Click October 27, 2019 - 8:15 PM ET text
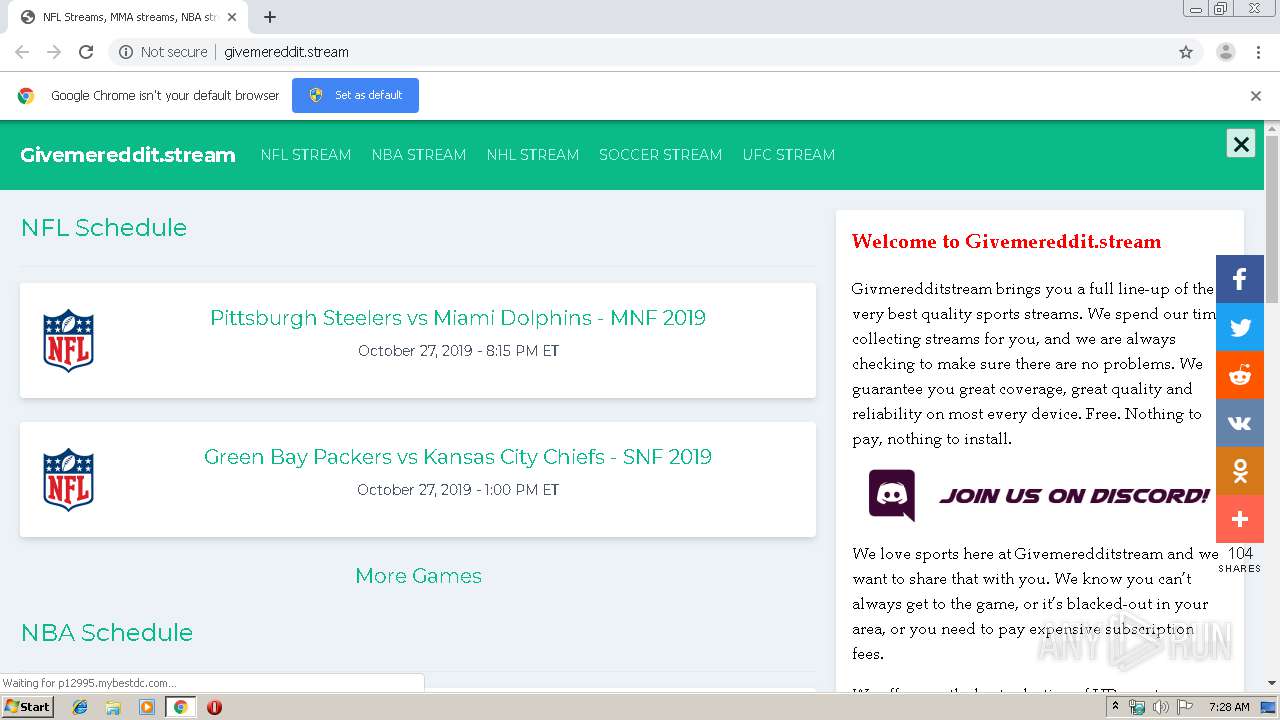Viewport: 1280px width, 720px height. pyautogui.click(x=458, y=351)
